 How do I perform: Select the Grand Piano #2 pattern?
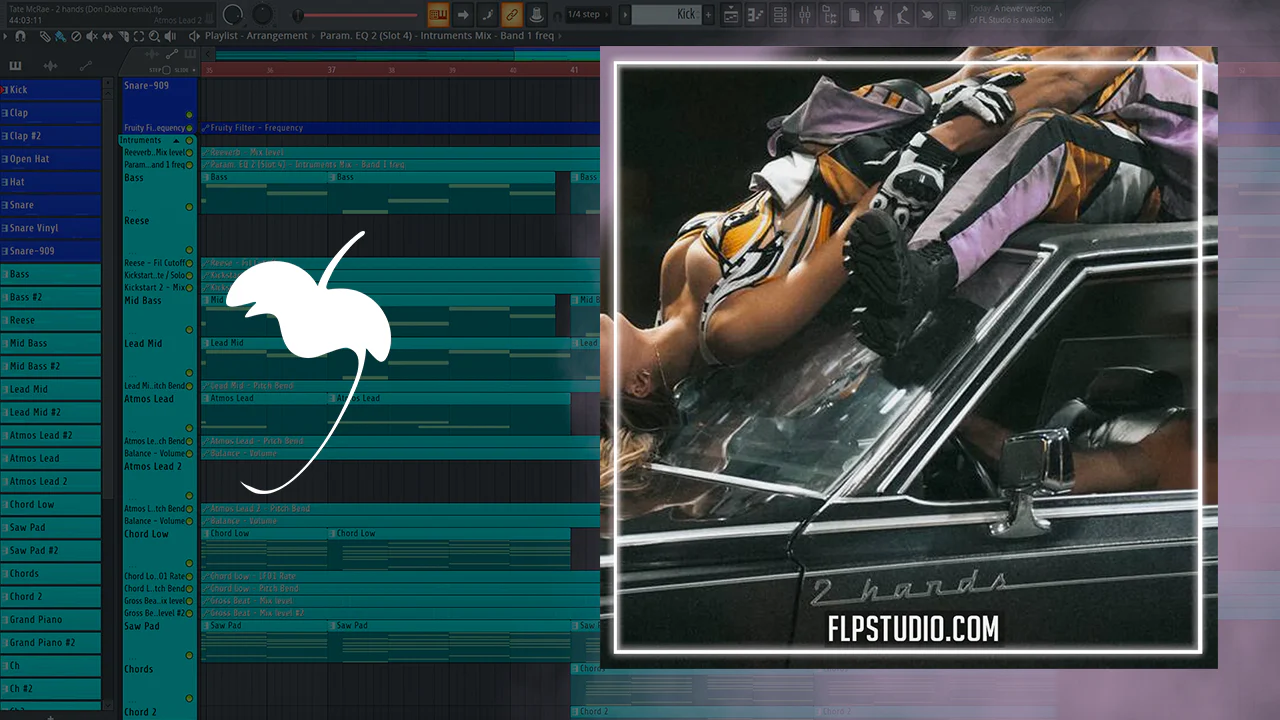51,642
